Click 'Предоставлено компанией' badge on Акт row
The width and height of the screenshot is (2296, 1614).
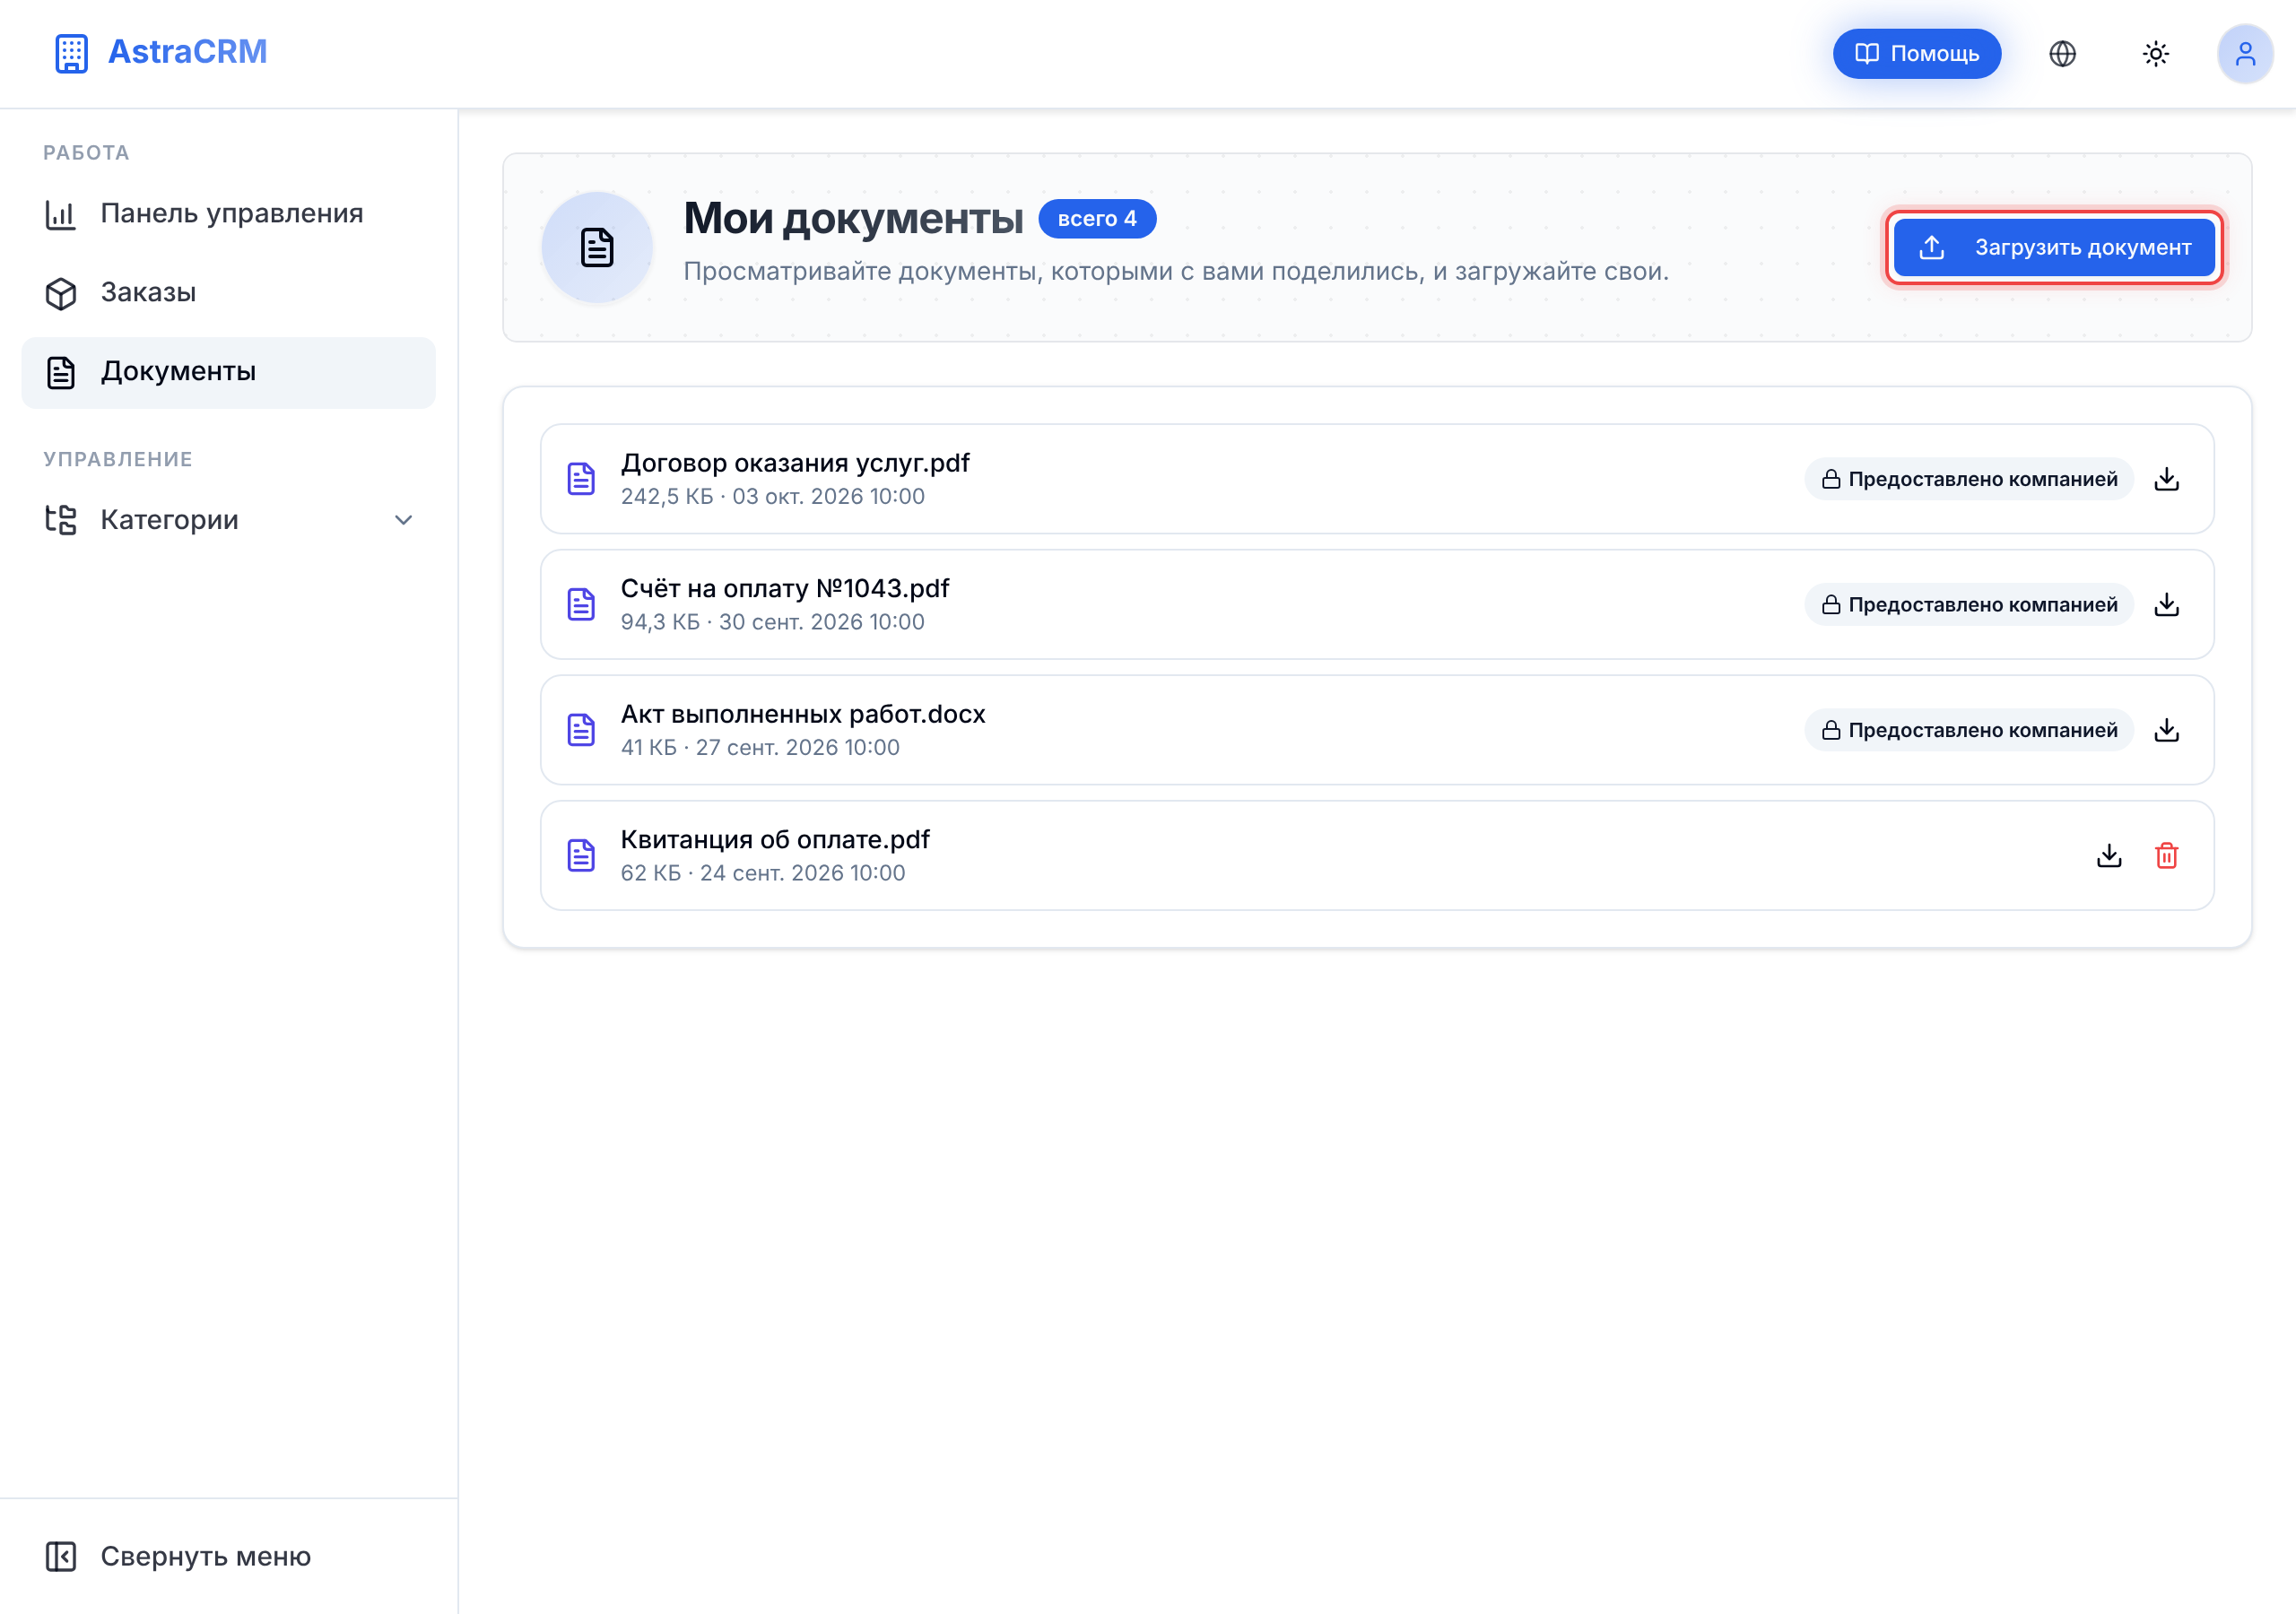click(x=1968, y=730)
